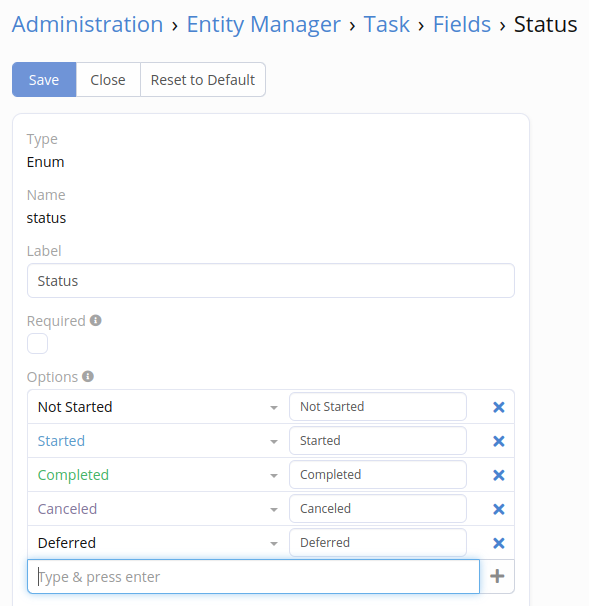The height and width of the screenshot is (606, 589).
Task: Show info tooltip next to Required
Action: (95, 320)
